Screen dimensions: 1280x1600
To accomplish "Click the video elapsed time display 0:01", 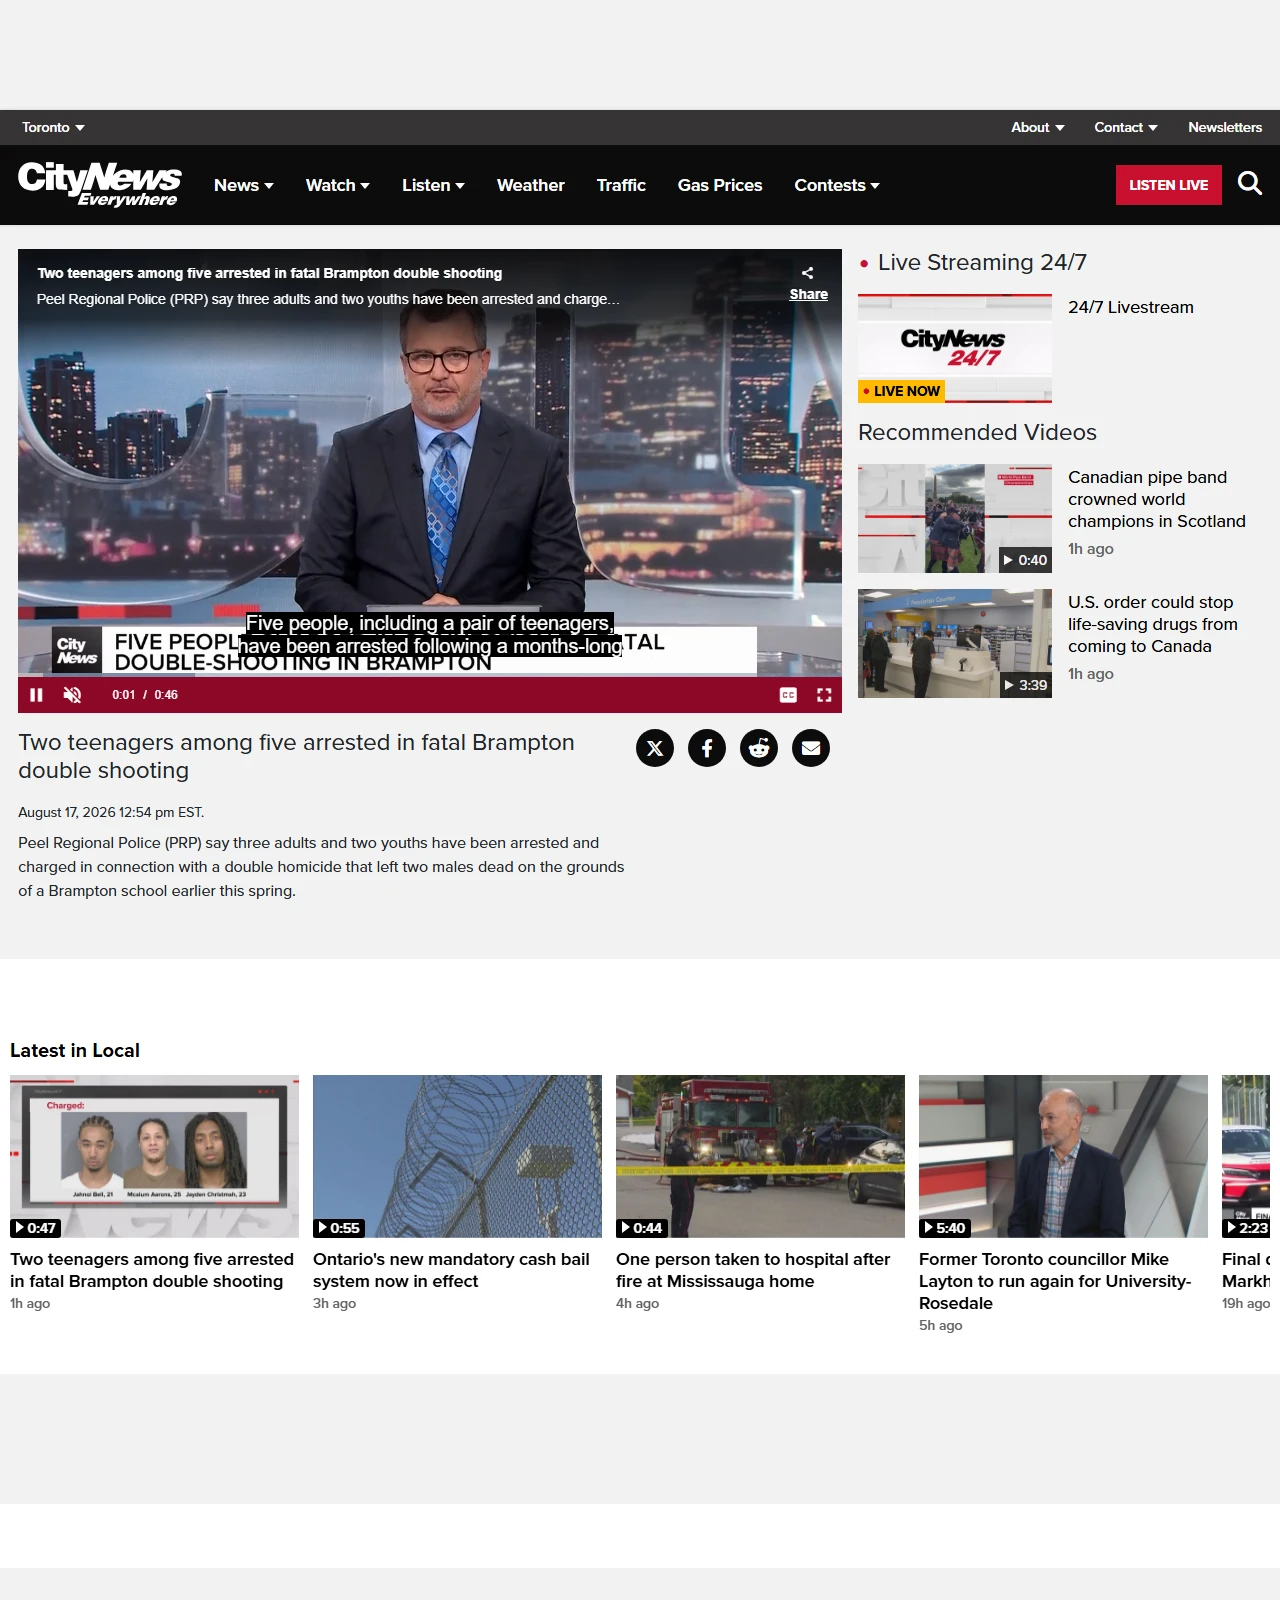I will (x=123, y=695).
